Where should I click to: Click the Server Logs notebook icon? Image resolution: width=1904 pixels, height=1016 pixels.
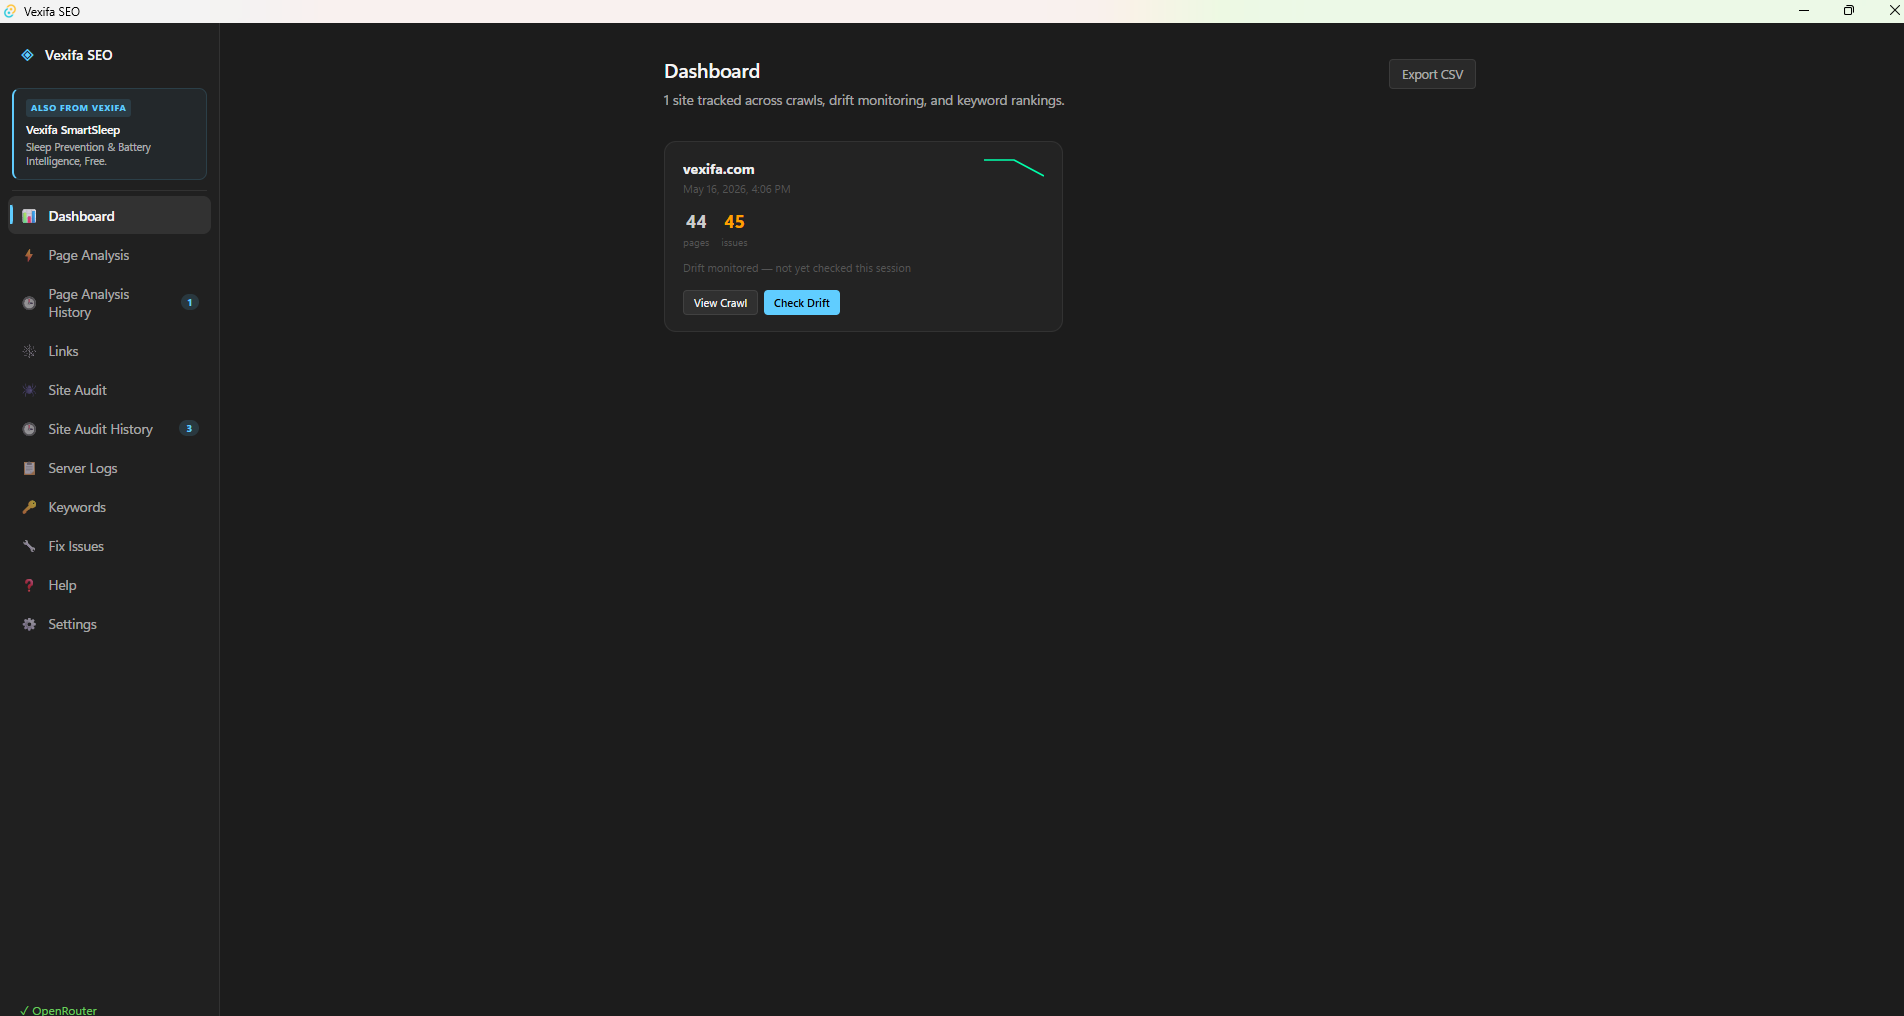coord(29,468)
